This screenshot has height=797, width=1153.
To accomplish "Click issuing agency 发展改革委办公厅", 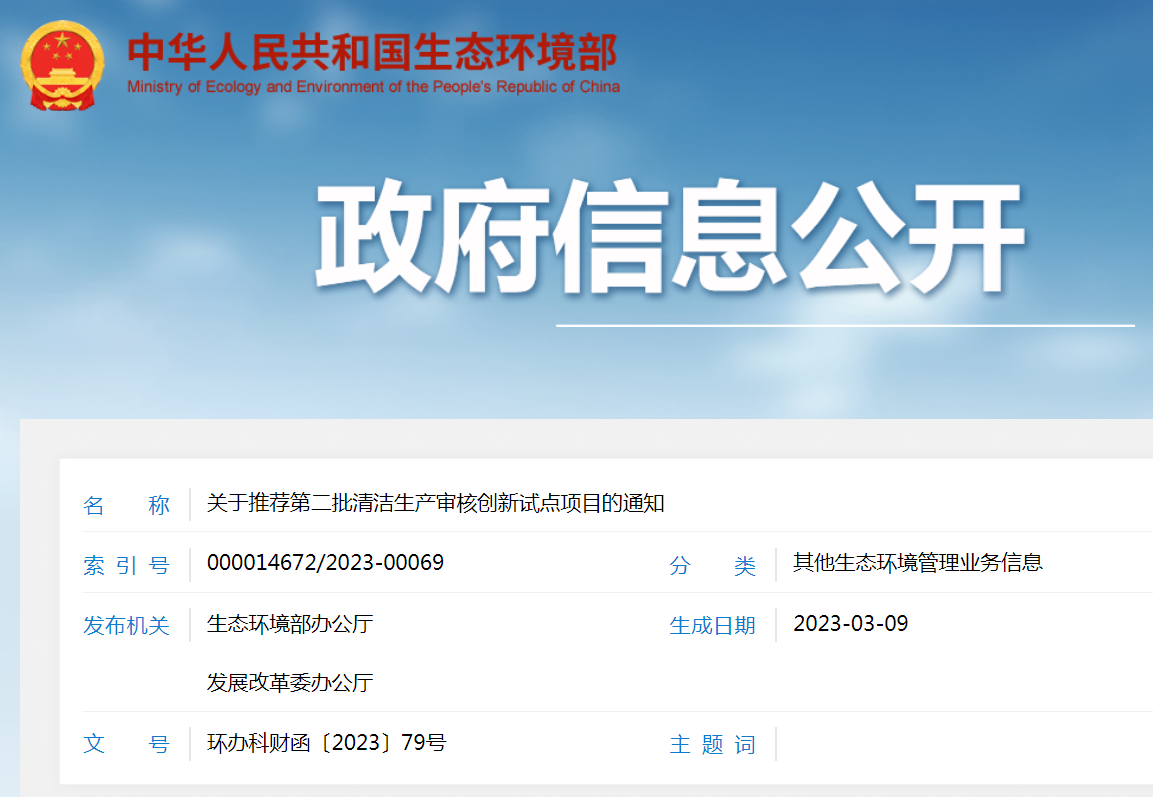I will [x=289, y=683].
